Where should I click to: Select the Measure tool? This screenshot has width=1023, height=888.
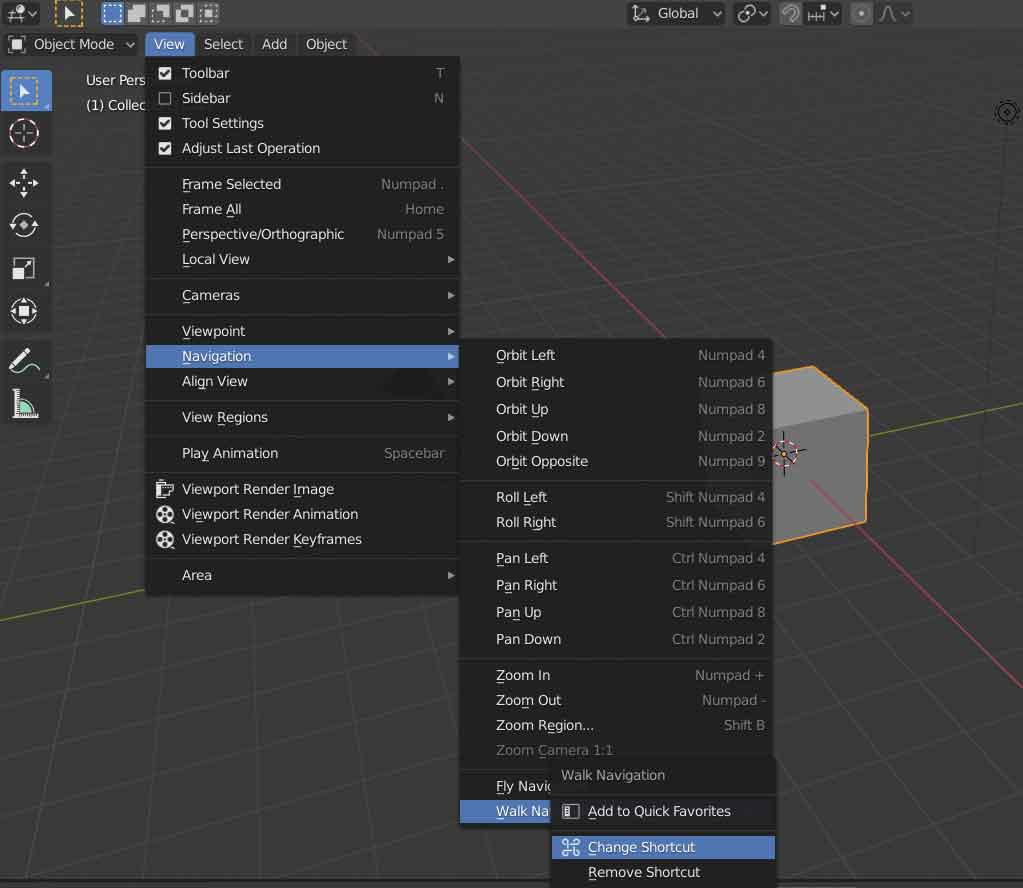click(24, 403)
